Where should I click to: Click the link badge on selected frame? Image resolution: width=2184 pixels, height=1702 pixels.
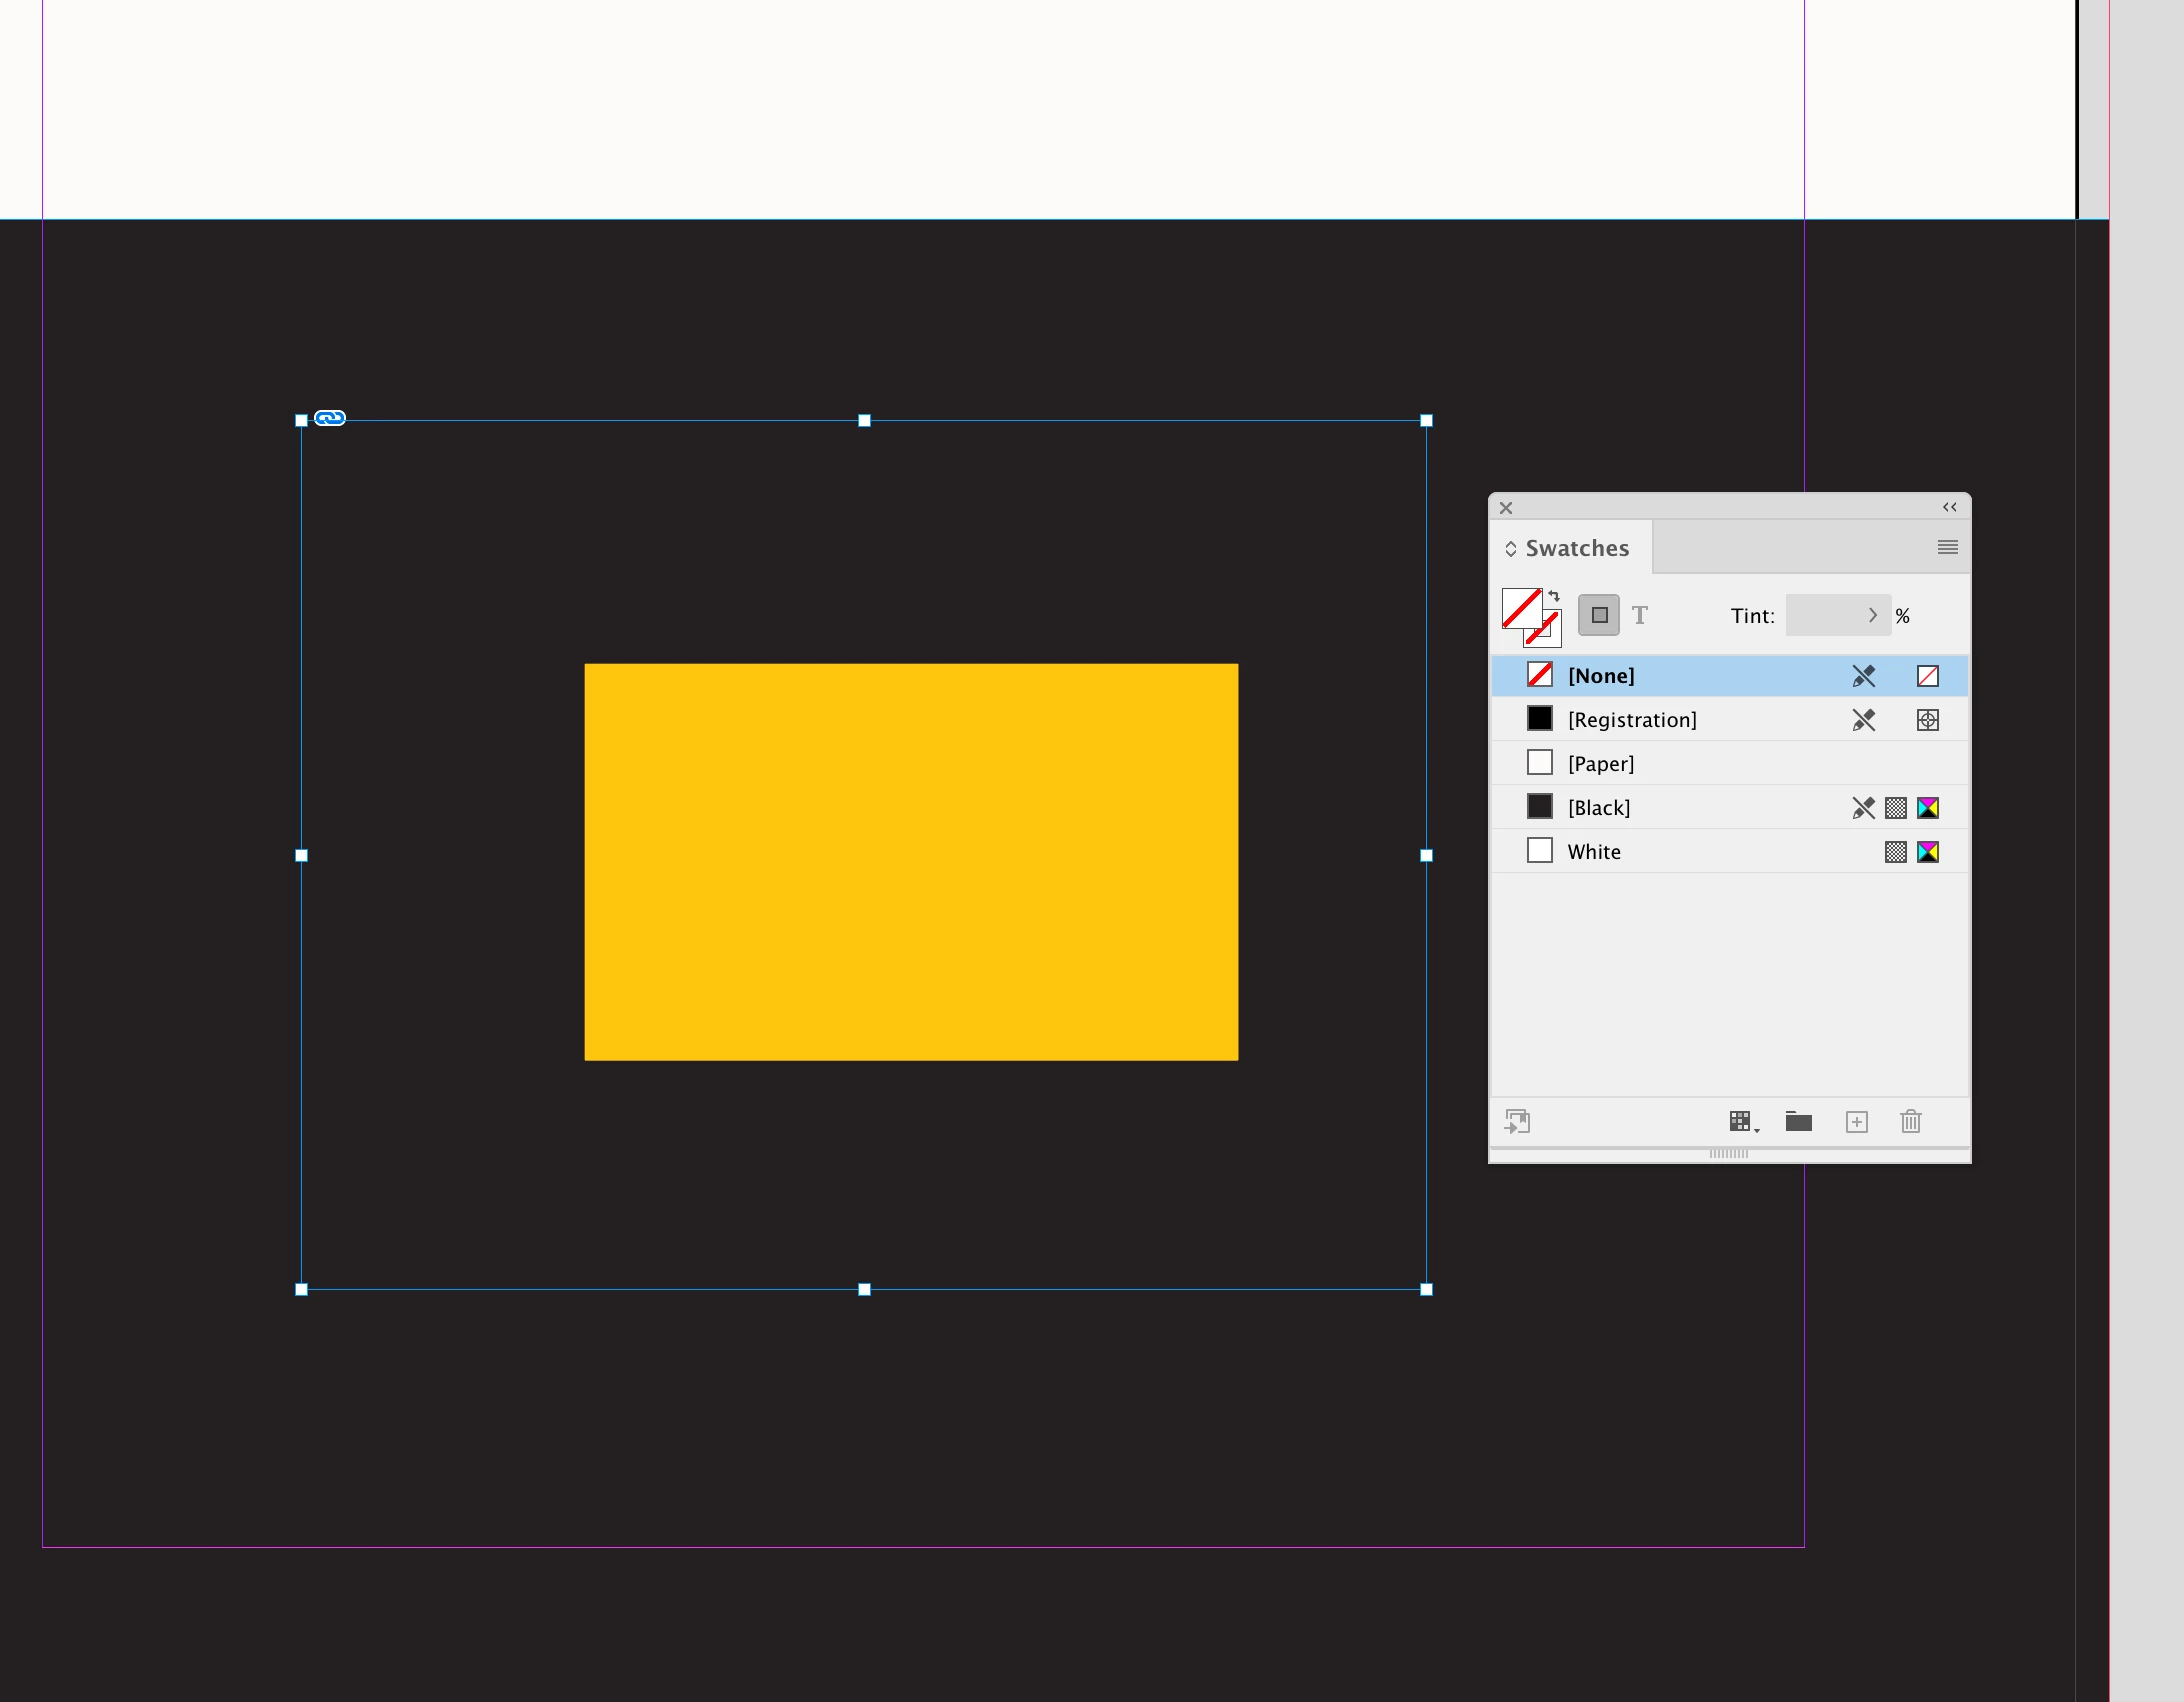pos(330,418)
